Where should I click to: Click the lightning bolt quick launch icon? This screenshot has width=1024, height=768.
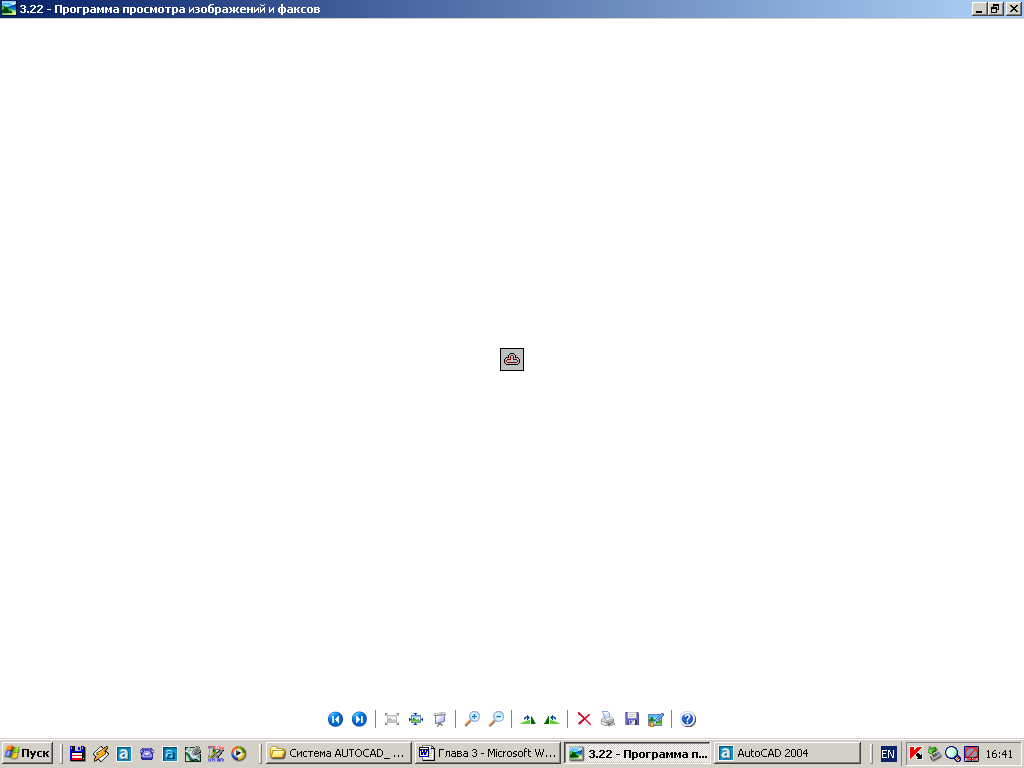[101, 754]
